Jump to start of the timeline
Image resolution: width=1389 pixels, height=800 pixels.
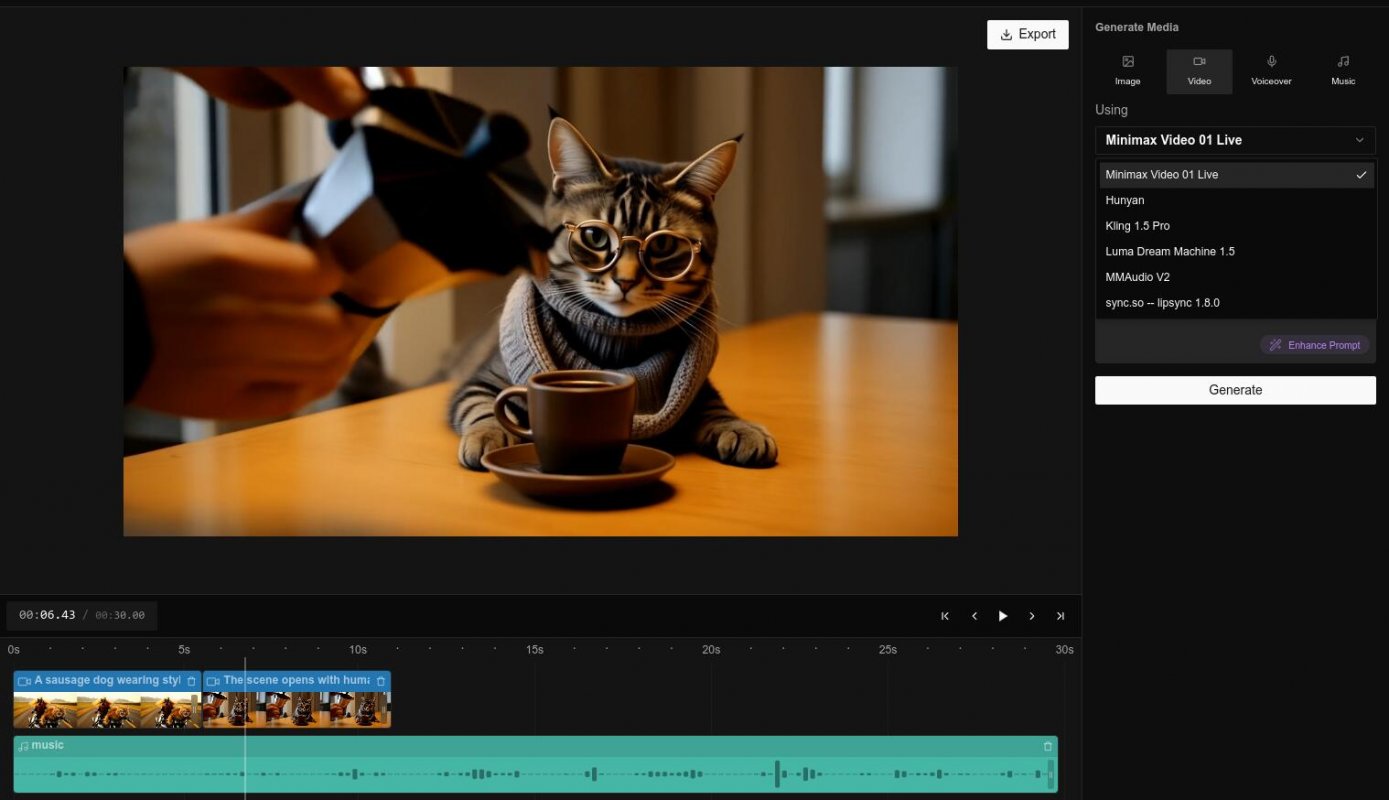click(944, 615)
